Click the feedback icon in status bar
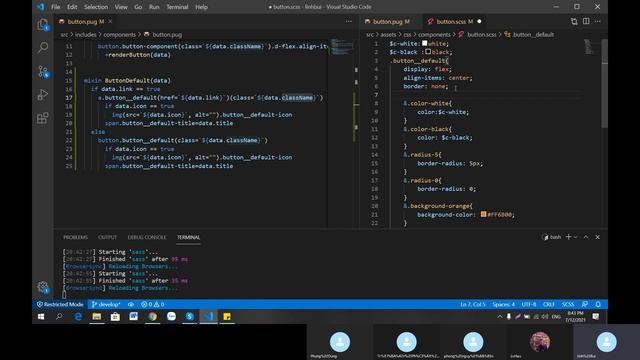The height and width of the screenshot is (360, 640). 585,304
